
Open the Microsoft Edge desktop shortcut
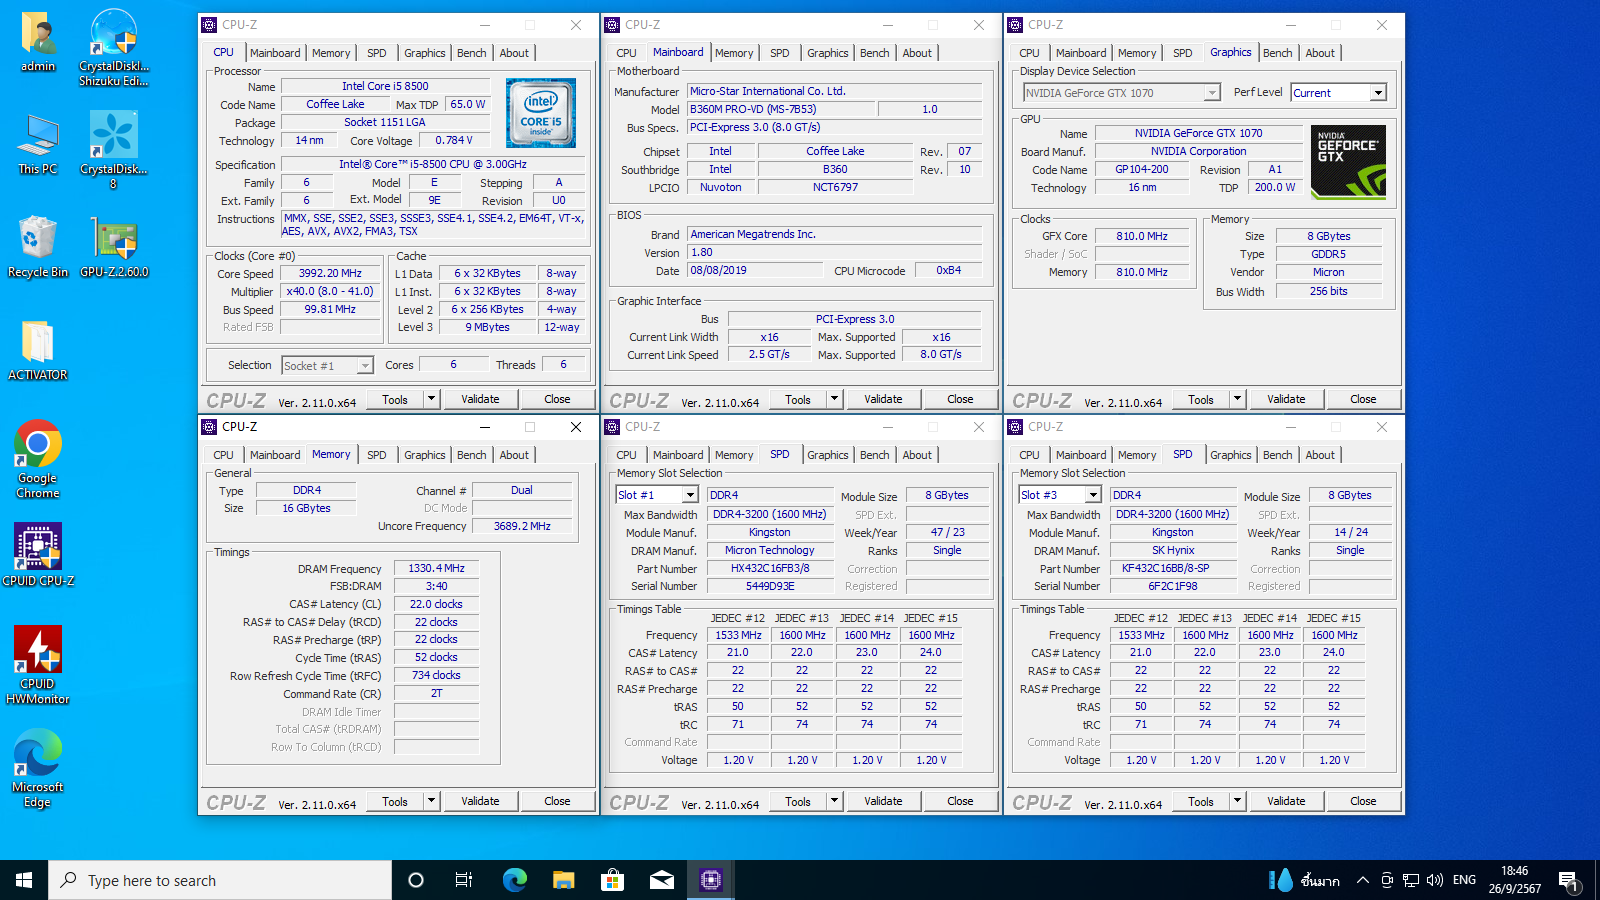pos(38,768)
